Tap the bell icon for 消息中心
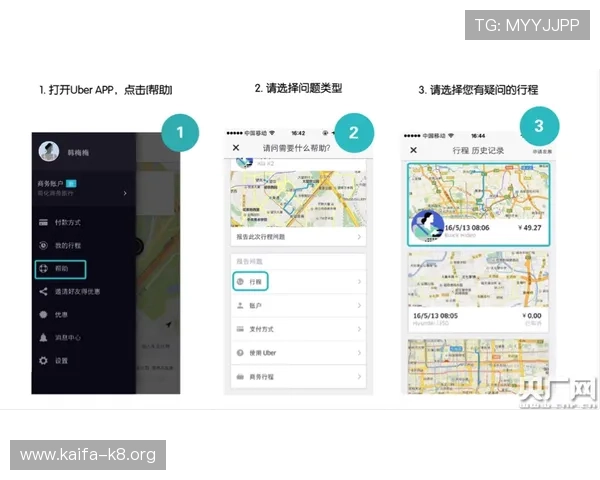Screen dimensions: 600x480 point(43,338)
